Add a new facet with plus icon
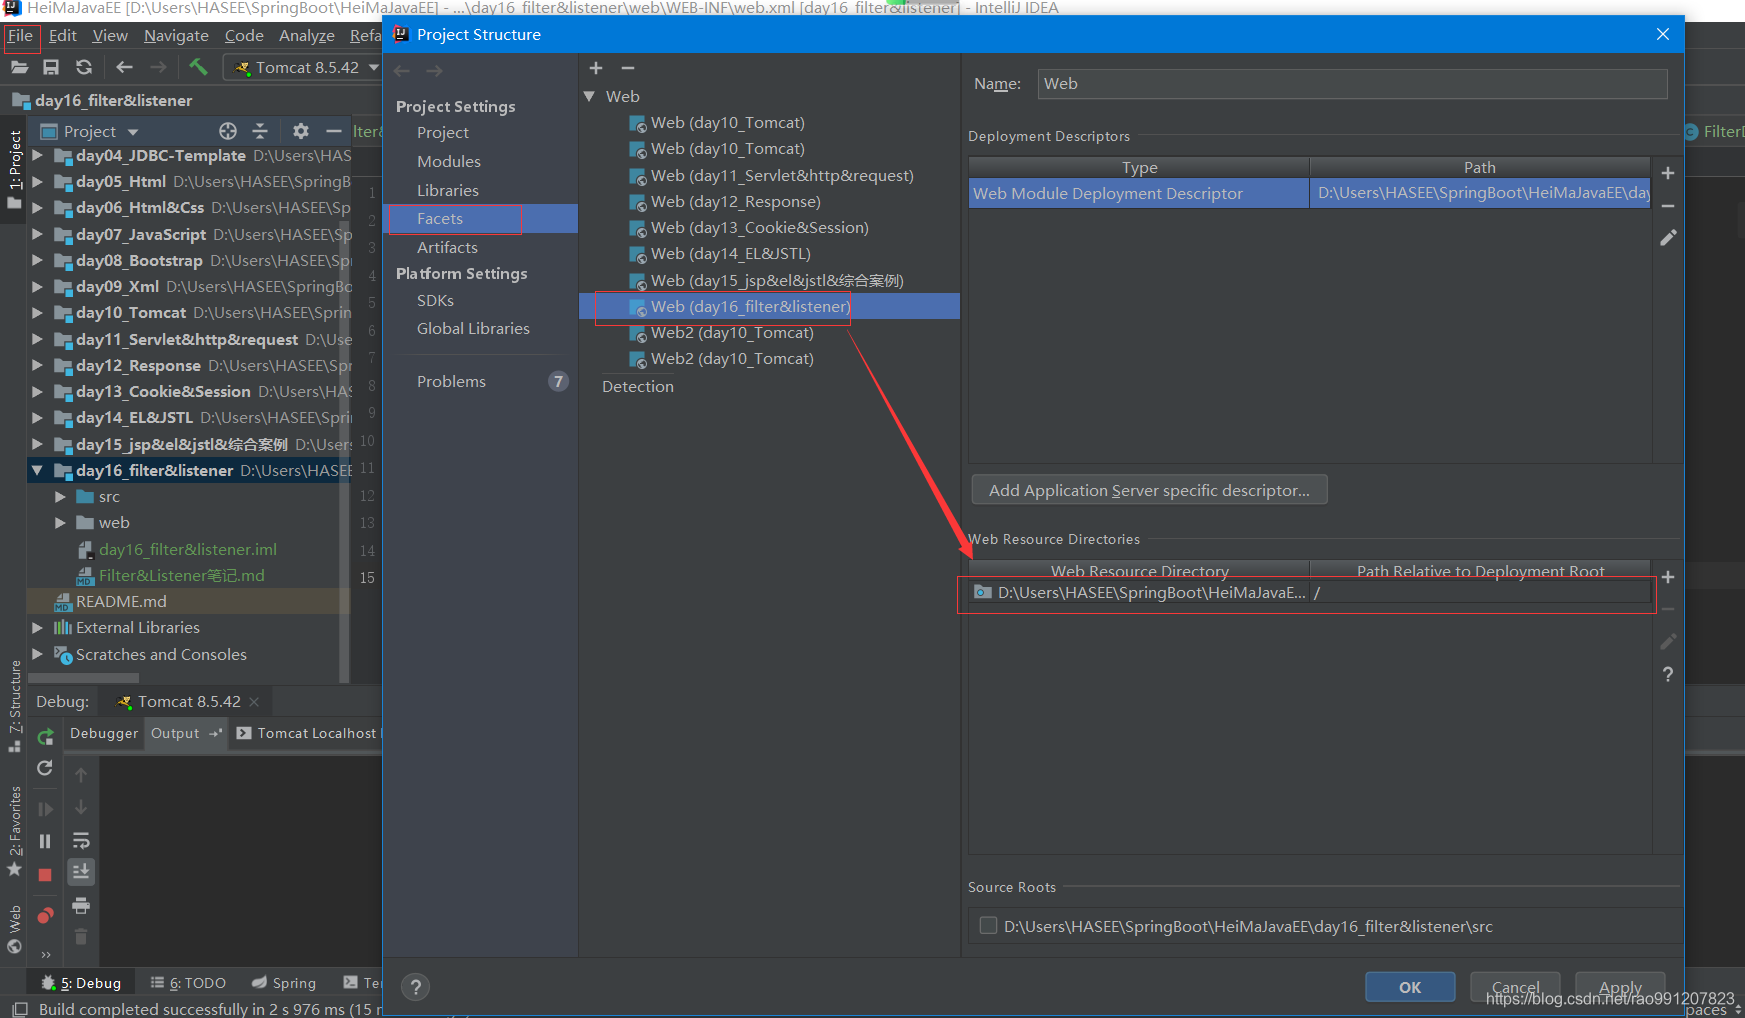This screenshot has width=1745, height=1018. point(596,68)
